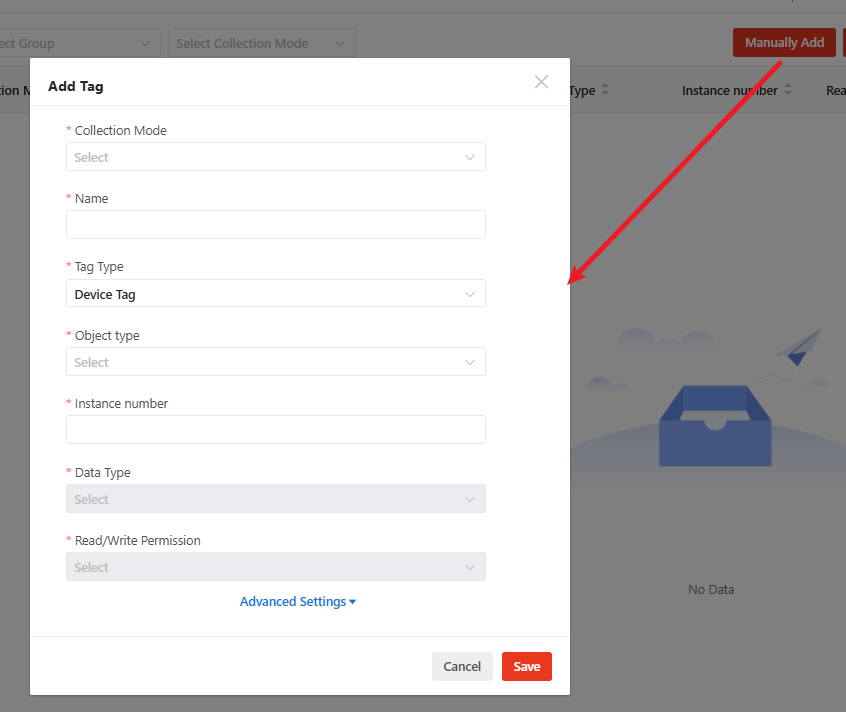Open the Select Collection Mode filter
This screenshot has width=846, height=712.
[262, 43]
